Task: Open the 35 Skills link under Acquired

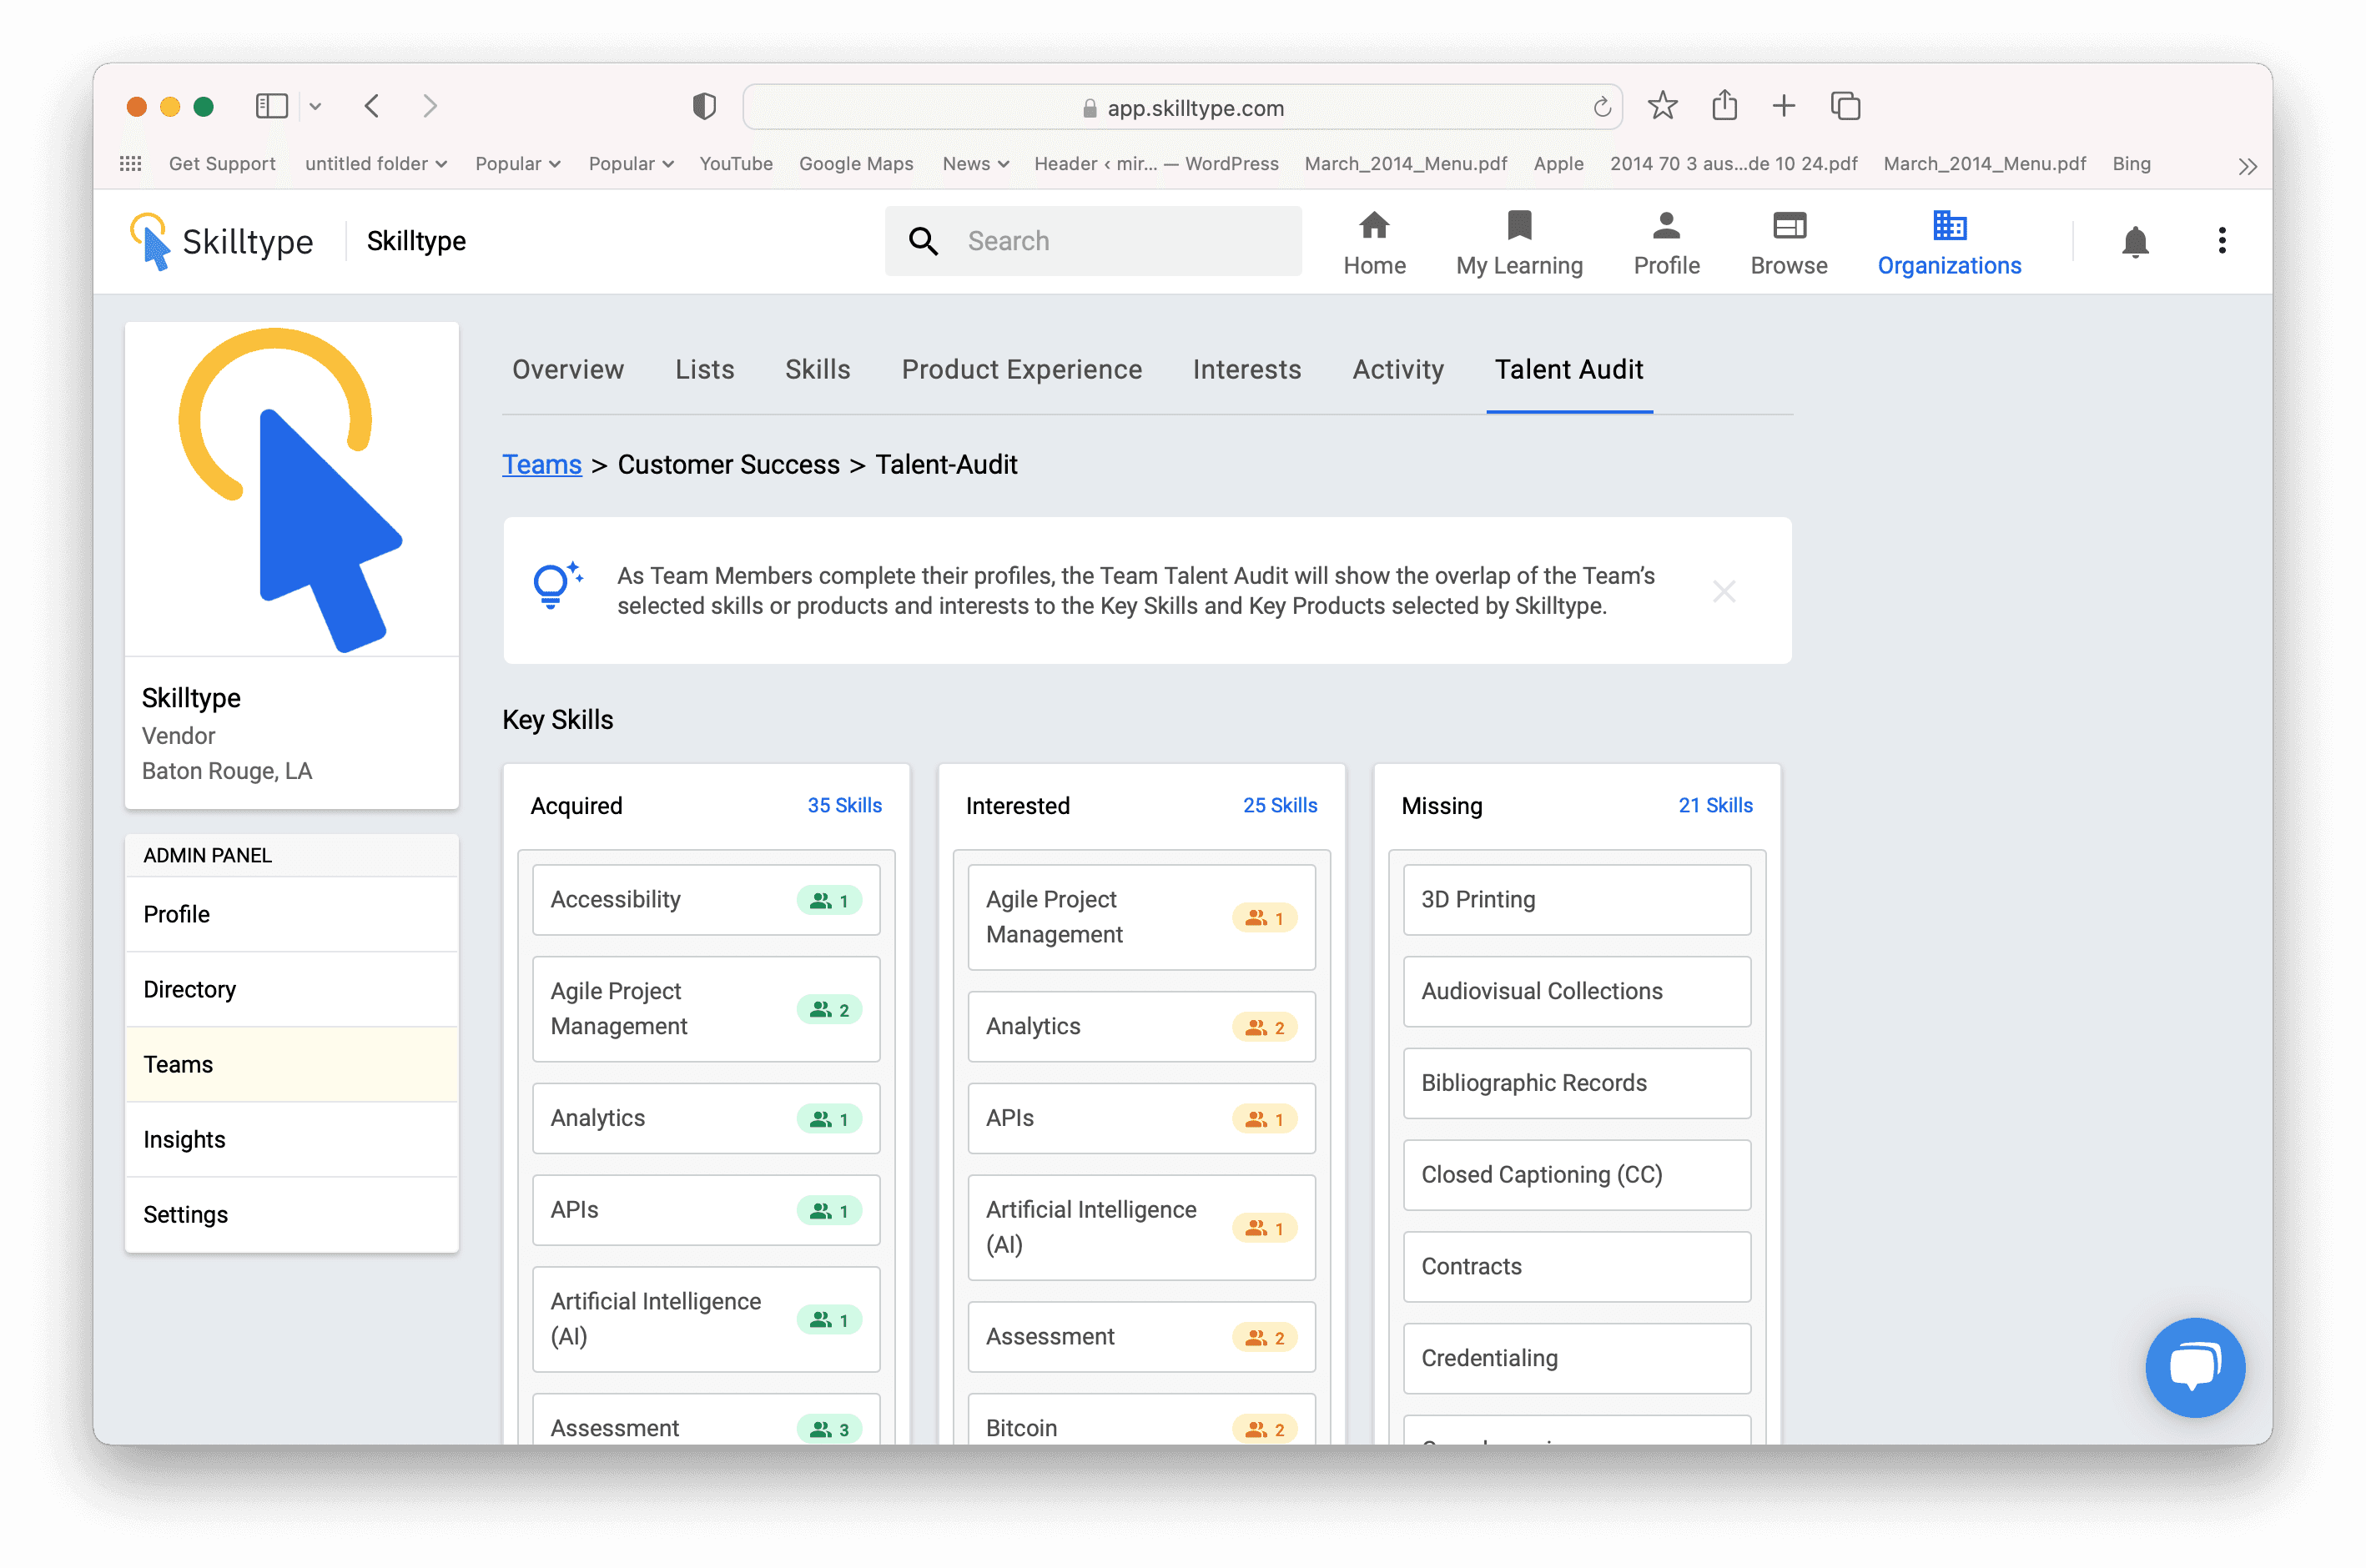Action: 844,805
